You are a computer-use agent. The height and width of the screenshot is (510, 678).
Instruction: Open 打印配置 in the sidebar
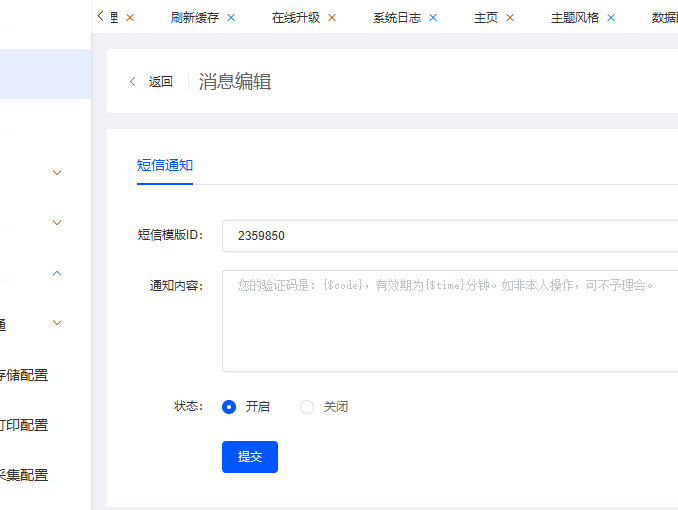(24, 425)
